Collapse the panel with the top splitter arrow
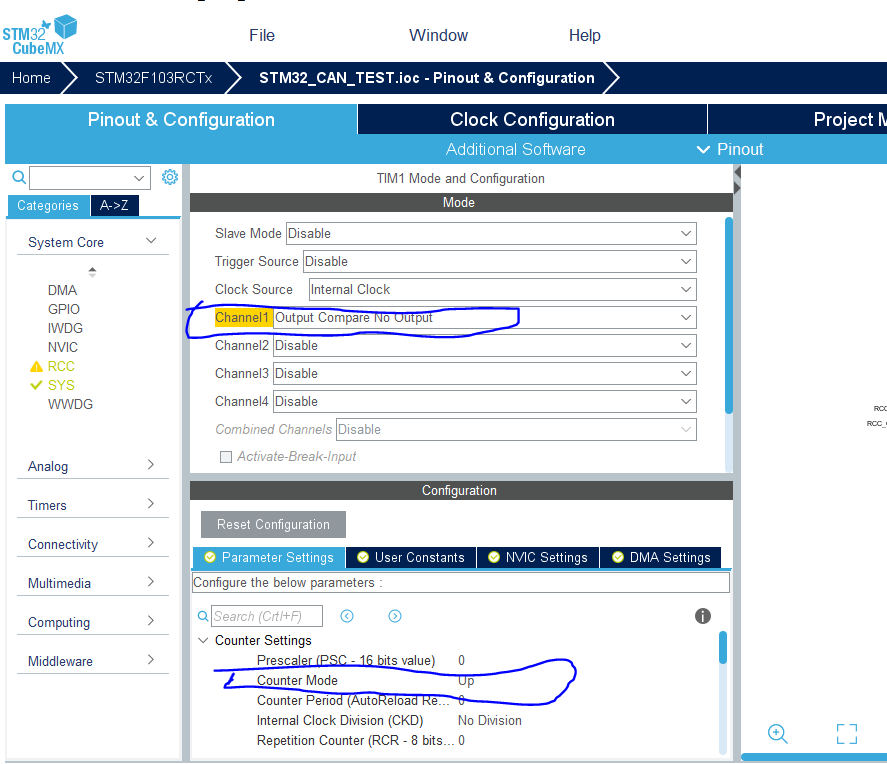The width and height of the screenshot is (887, 764). click(x=737, y=172)
